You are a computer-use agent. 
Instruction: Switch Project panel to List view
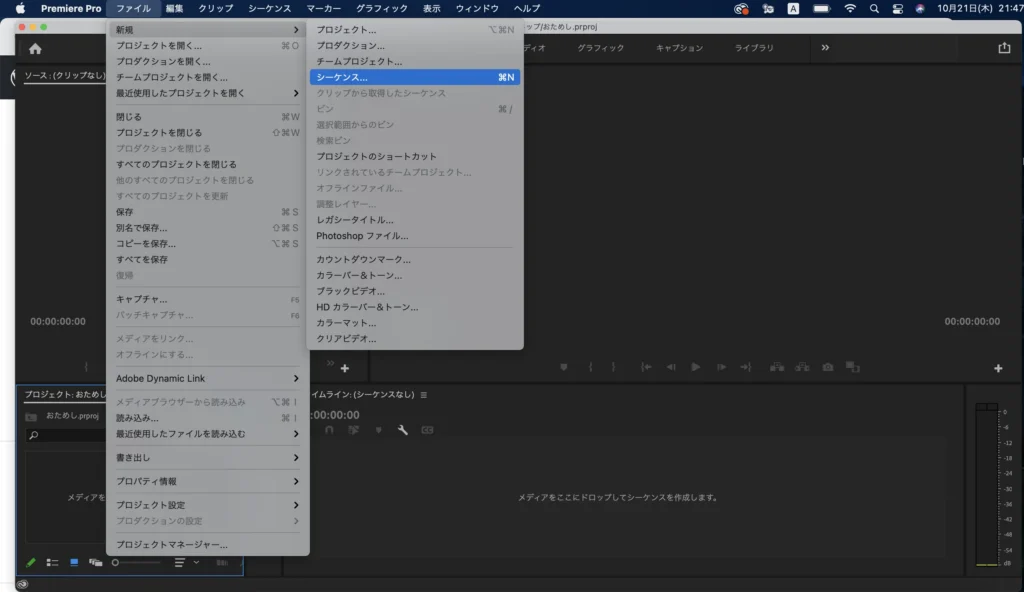click(x=53, y=563)
